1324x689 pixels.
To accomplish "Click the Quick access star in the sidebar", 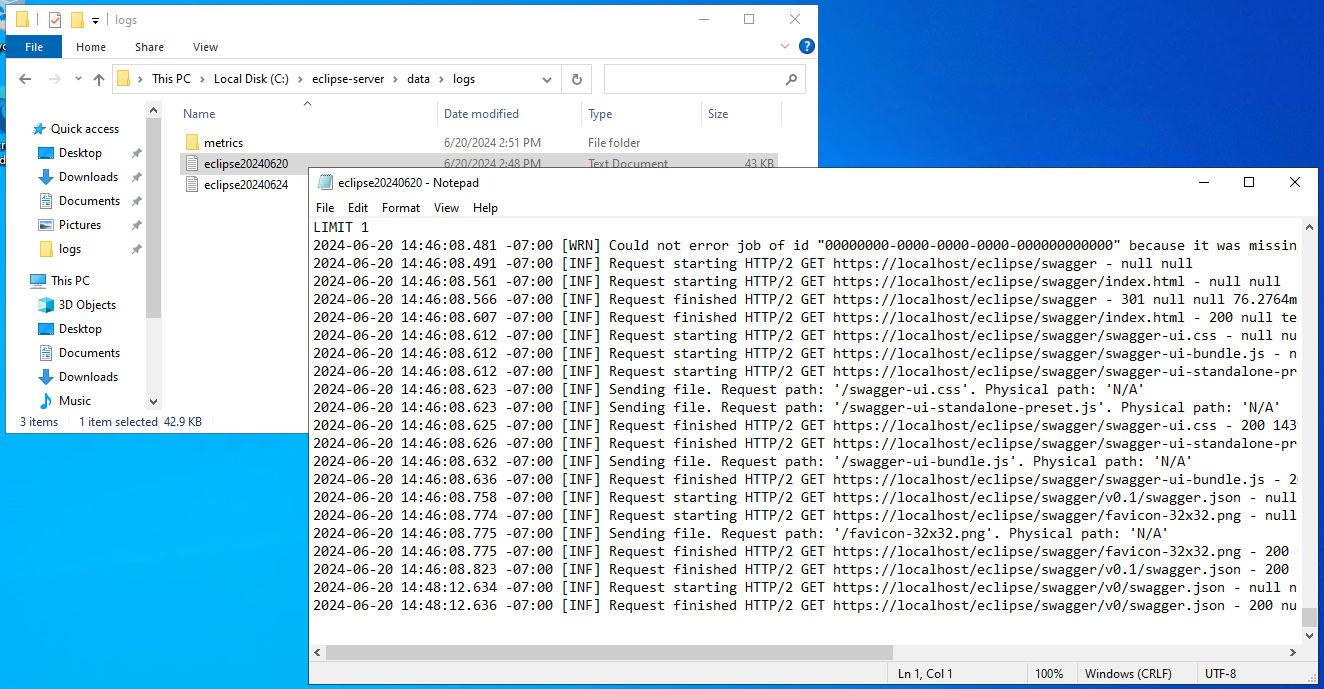I will 39,129.
